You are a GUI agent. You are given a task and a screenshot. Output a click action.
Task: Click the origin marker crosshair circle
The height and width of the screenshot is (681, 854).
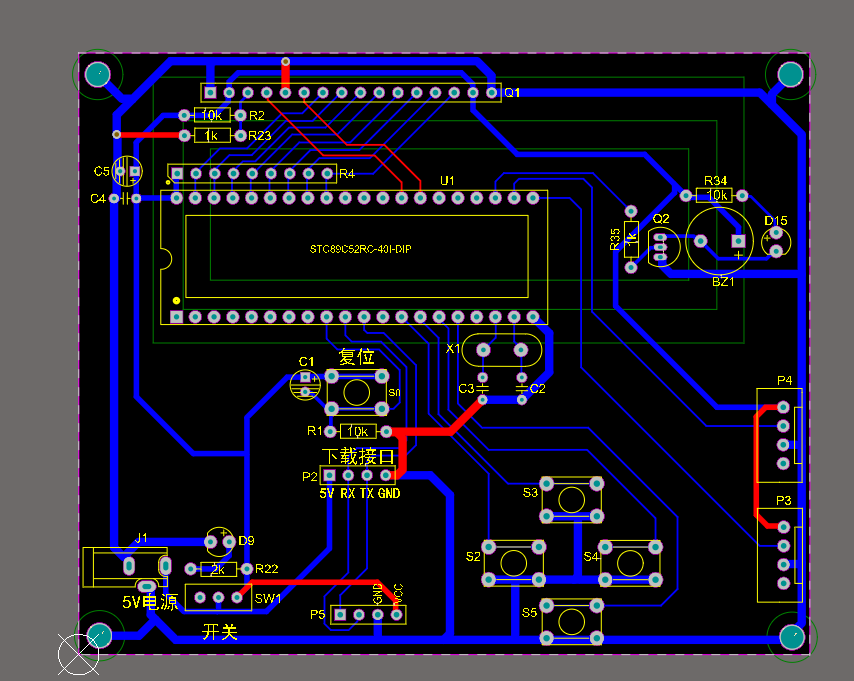pyautogui.click(x=78, y=654)
